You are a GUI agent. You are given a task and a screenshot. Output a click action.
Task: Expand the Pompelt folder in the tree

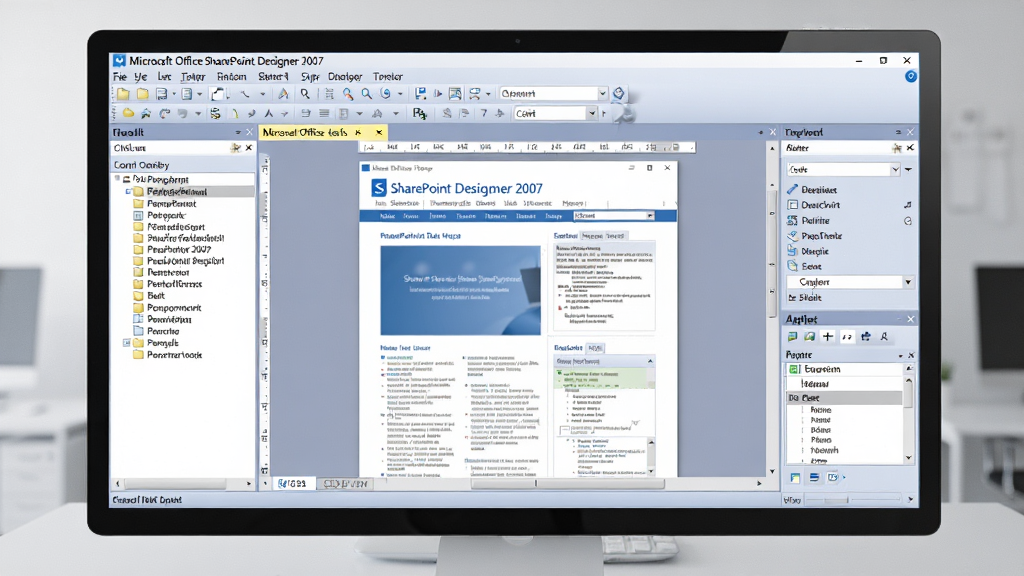click(x=127, y=342)
